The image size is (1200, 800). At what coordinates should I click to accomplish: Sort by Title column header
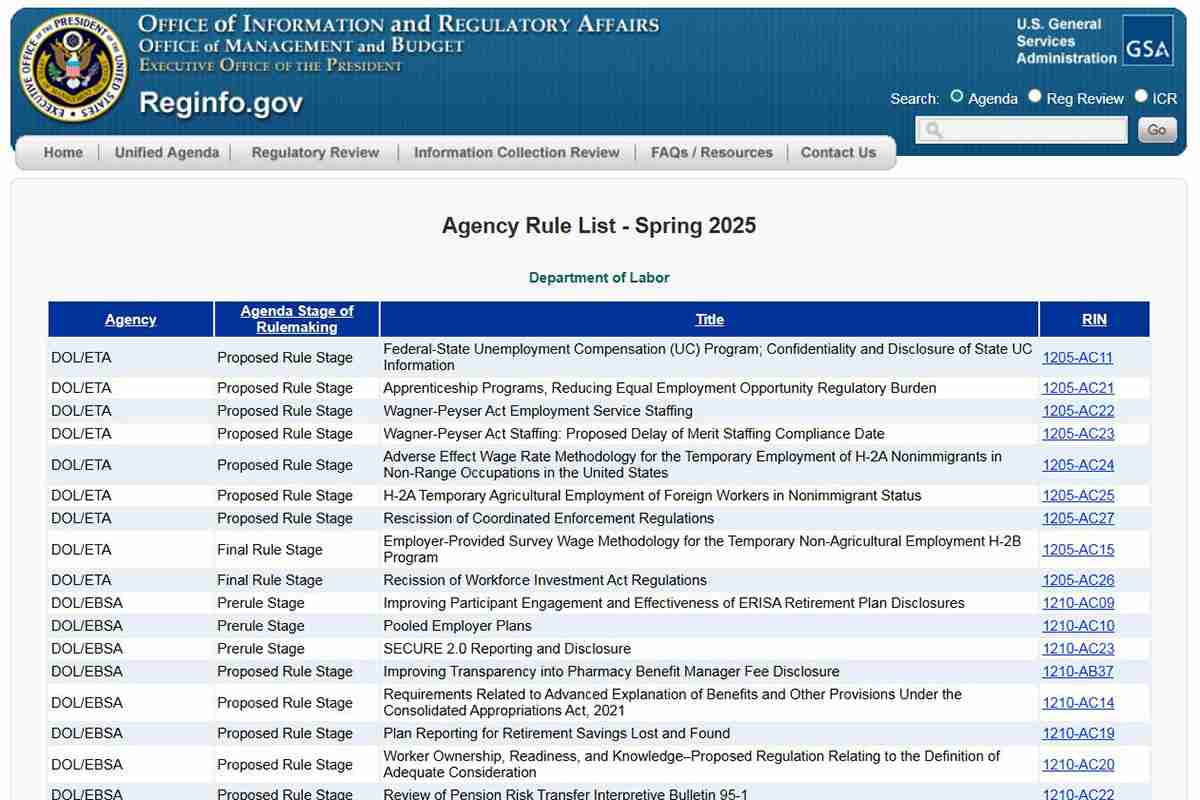click(709, 320)
